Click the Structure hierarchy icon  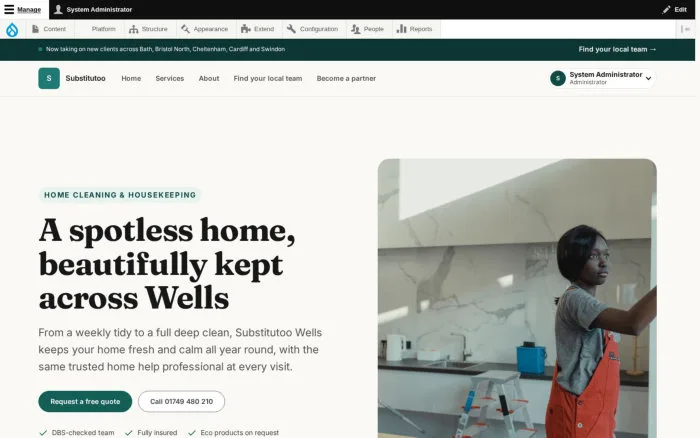133,29
